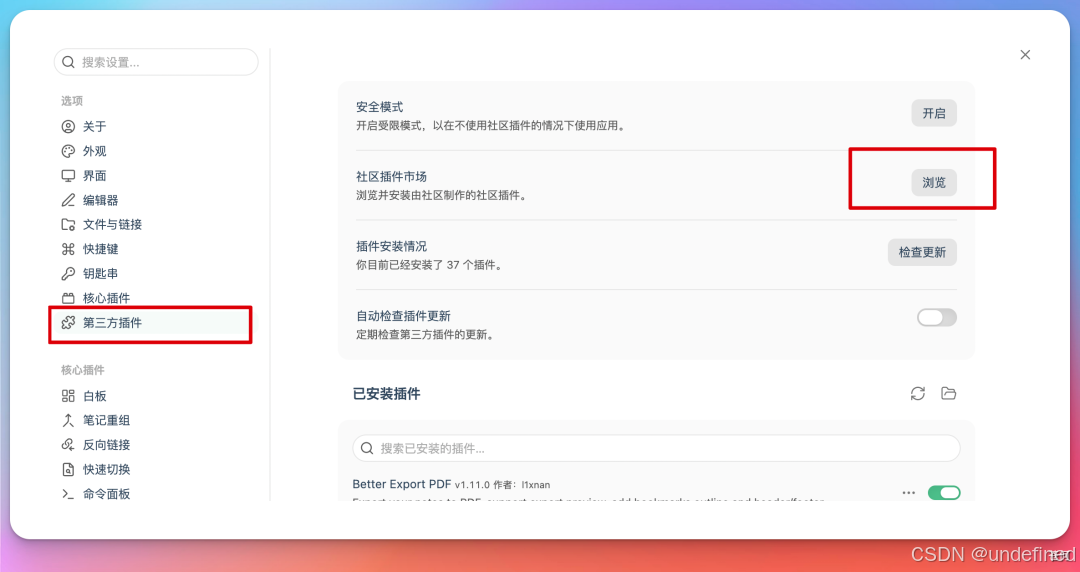Click the Better Export PDF plugin name
Screen dimensions: 1080x572
(402, 484)
